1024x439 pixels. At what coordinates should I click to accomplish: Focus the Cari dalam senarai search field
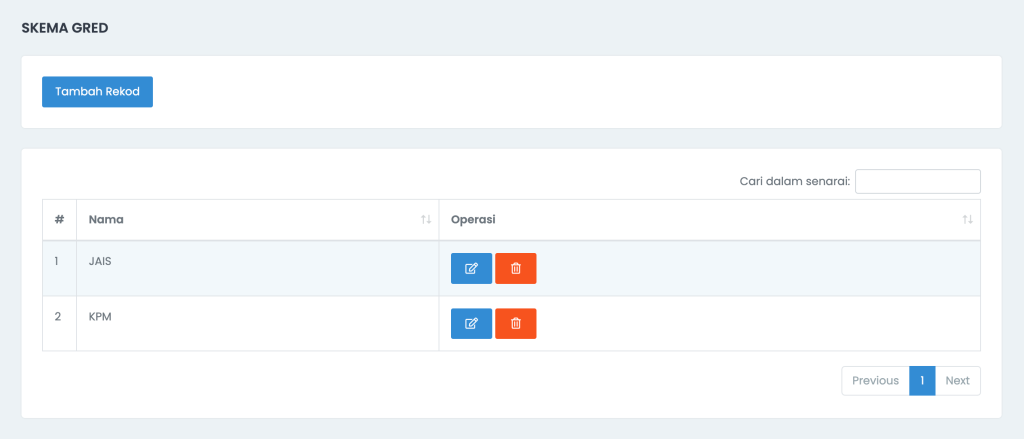pyautogui.click(x=918, y=182)
